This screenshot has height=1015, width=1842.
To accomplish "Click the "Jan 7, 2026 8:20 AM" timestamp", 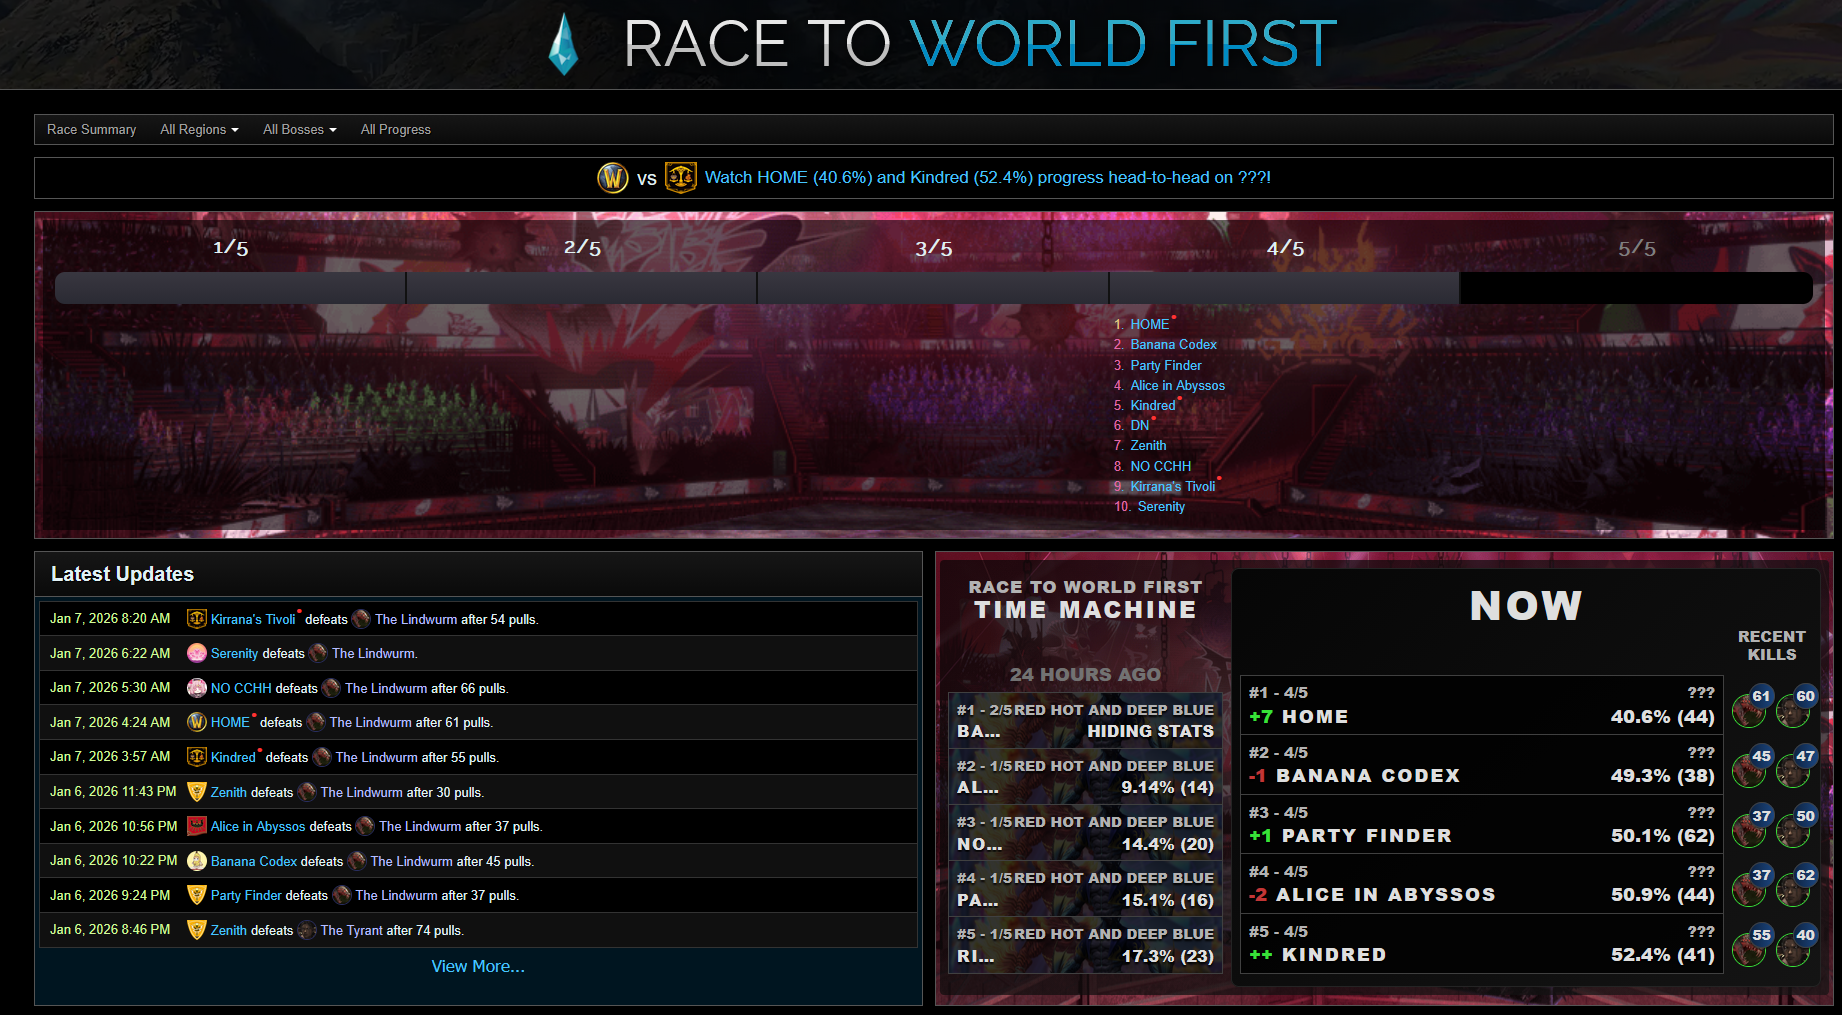I will (110, 619).
